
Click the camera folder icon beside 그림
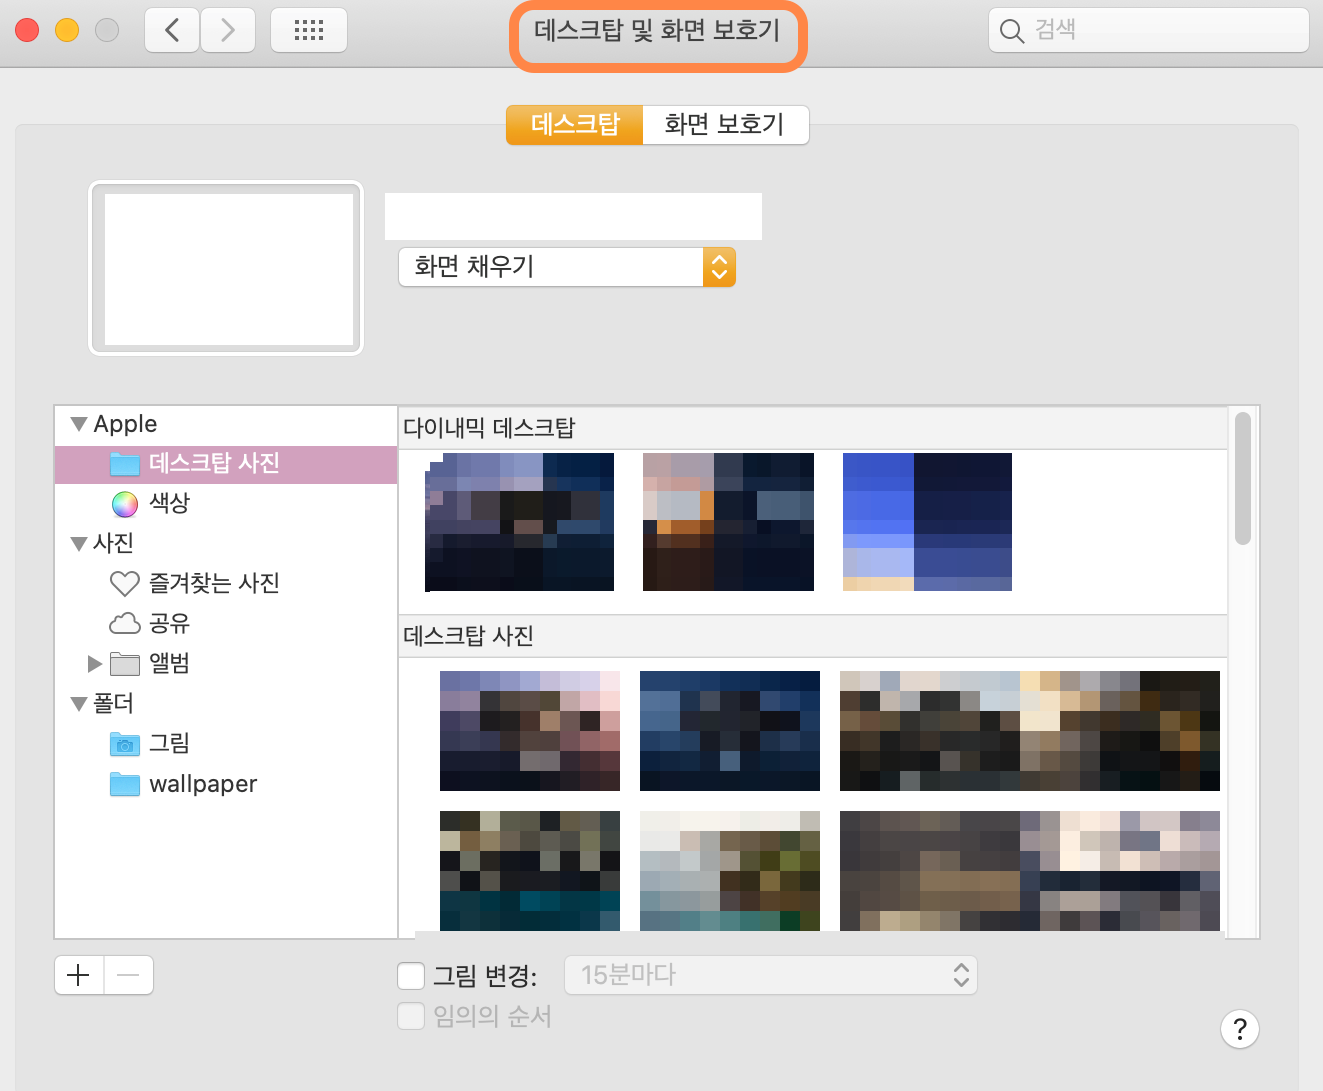pos(124,744)
